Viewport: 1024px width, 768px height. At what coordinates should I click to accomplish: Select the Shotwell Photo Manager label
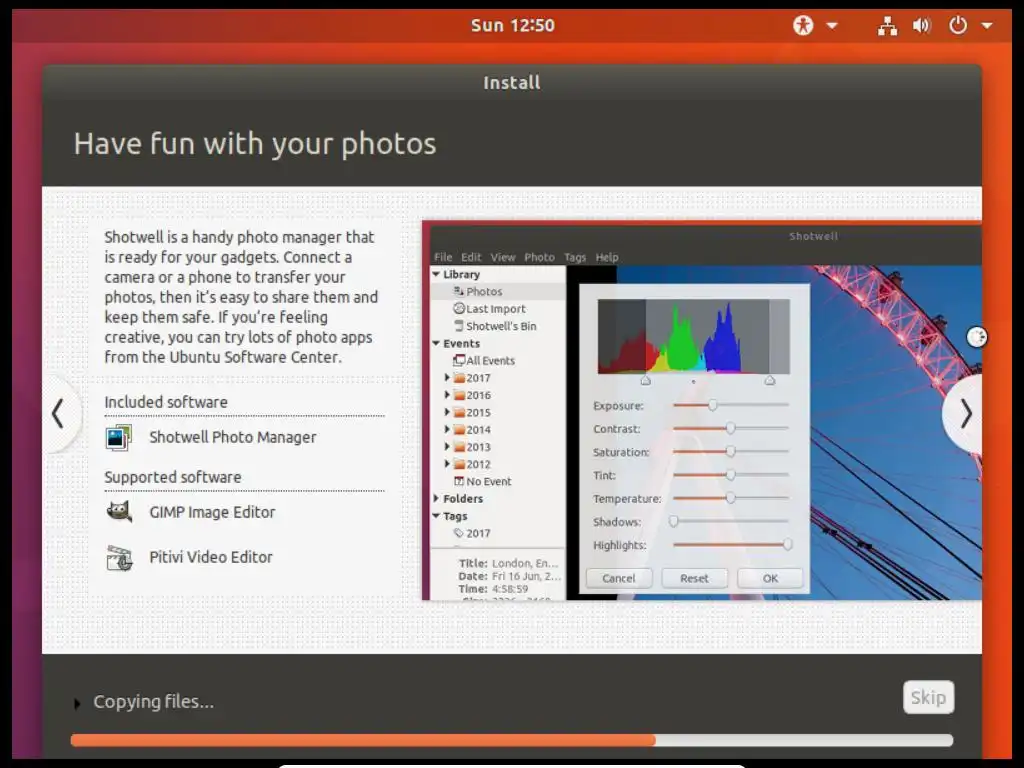point(232,438)
